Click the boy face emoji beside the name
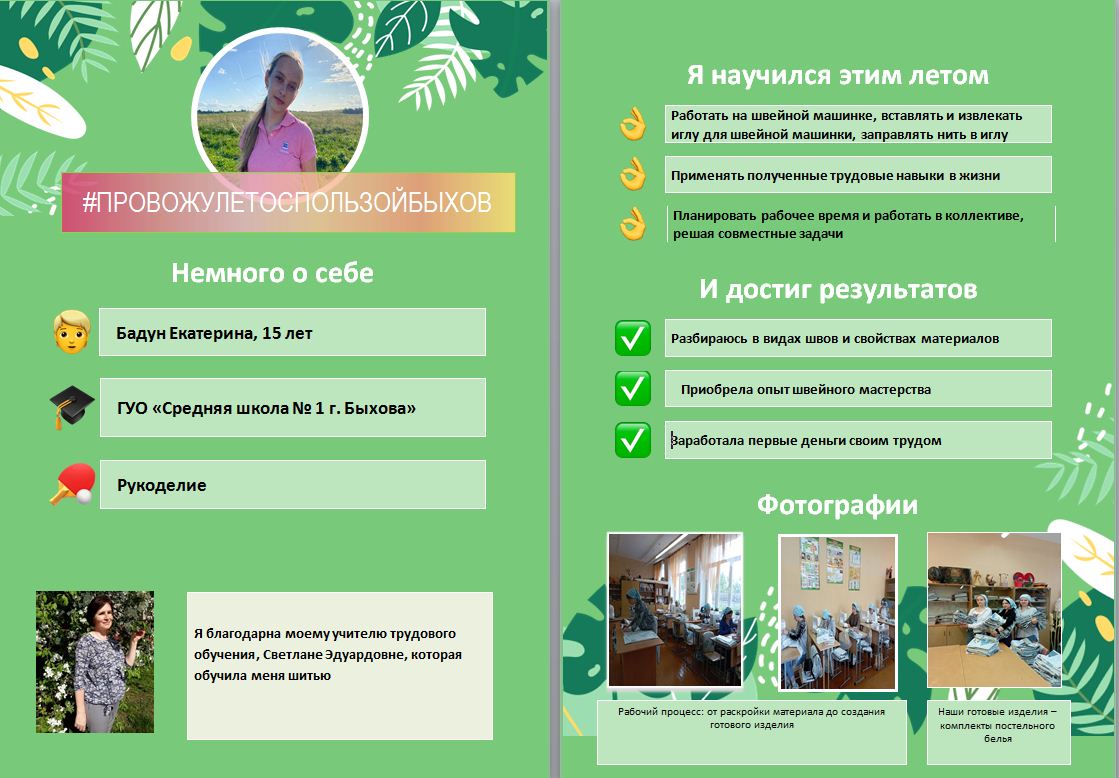Viewport: 1119px width, 778px height. [71, 332]
